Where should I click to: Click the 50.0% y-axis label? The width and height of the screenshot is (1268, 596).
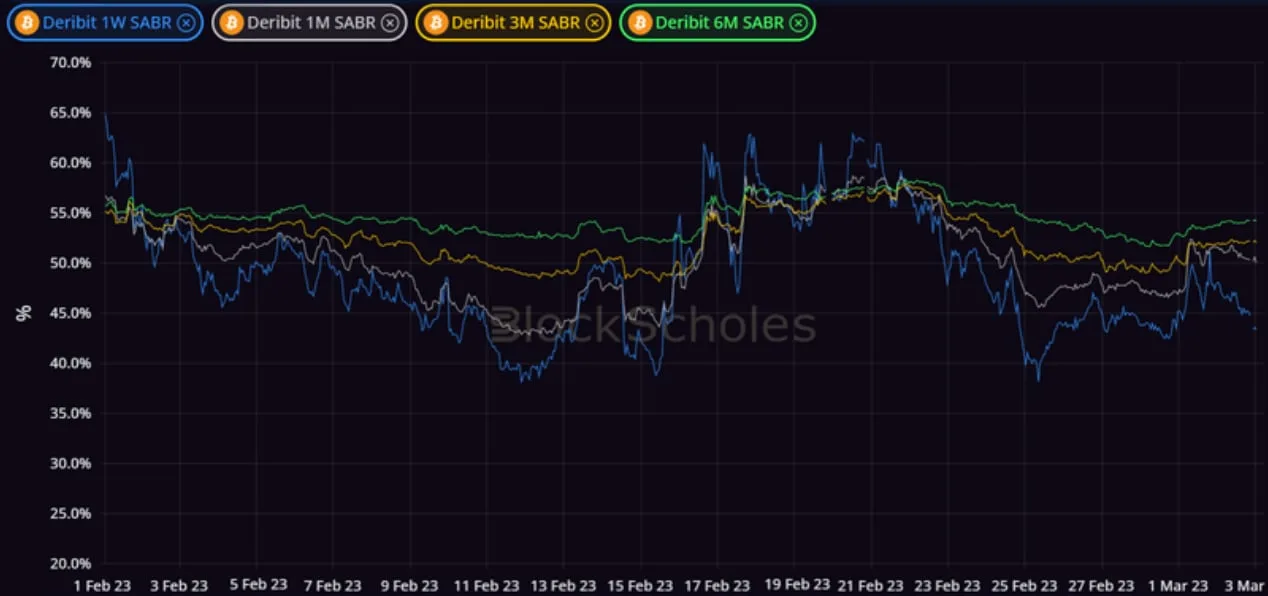pos(70,263)
